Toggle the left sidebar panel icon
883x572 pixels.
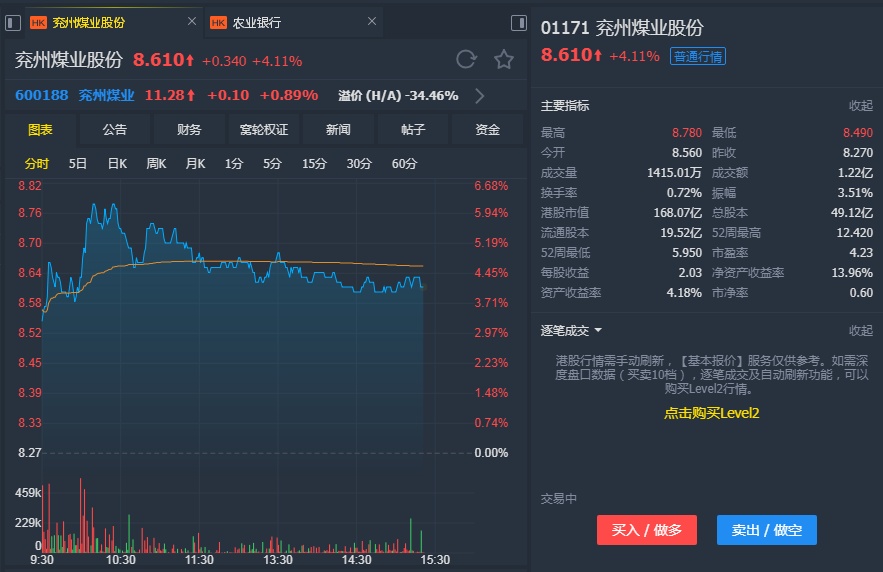pos(14,22)
